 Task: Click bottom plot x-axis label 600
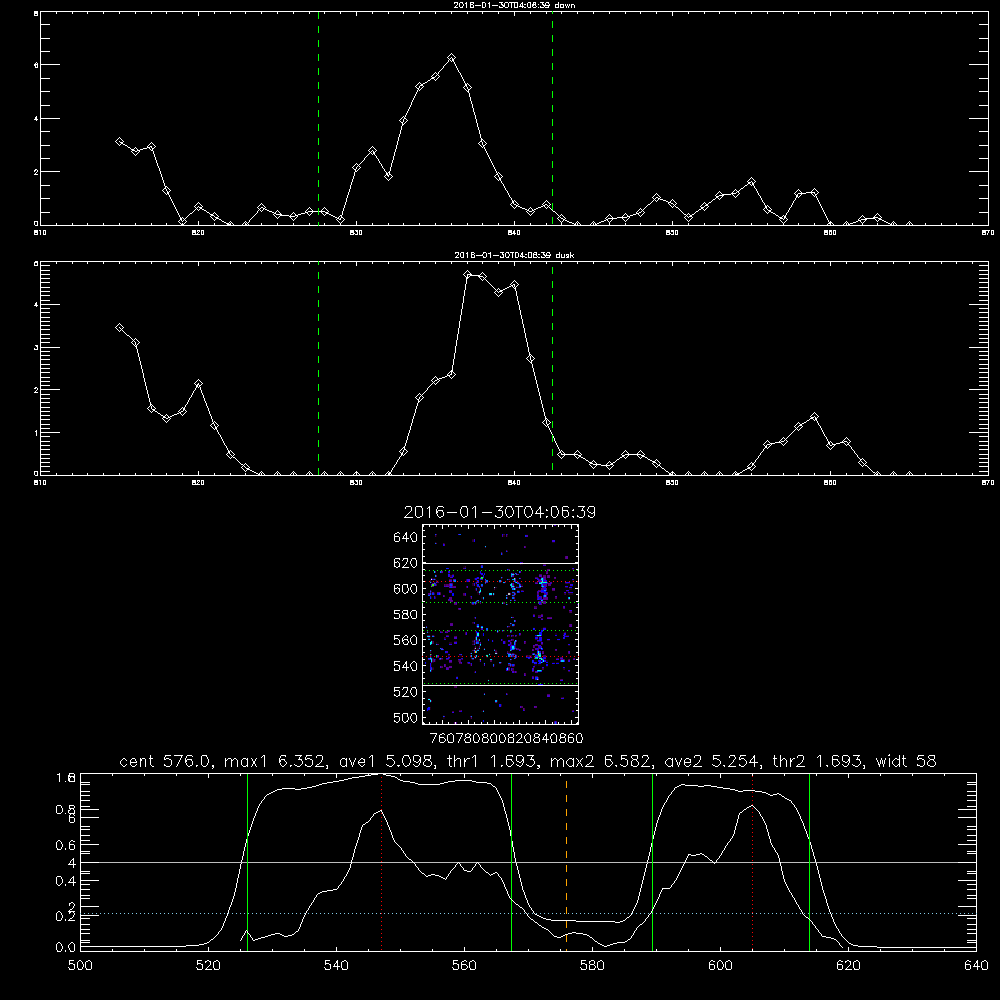tap(720, 966)
